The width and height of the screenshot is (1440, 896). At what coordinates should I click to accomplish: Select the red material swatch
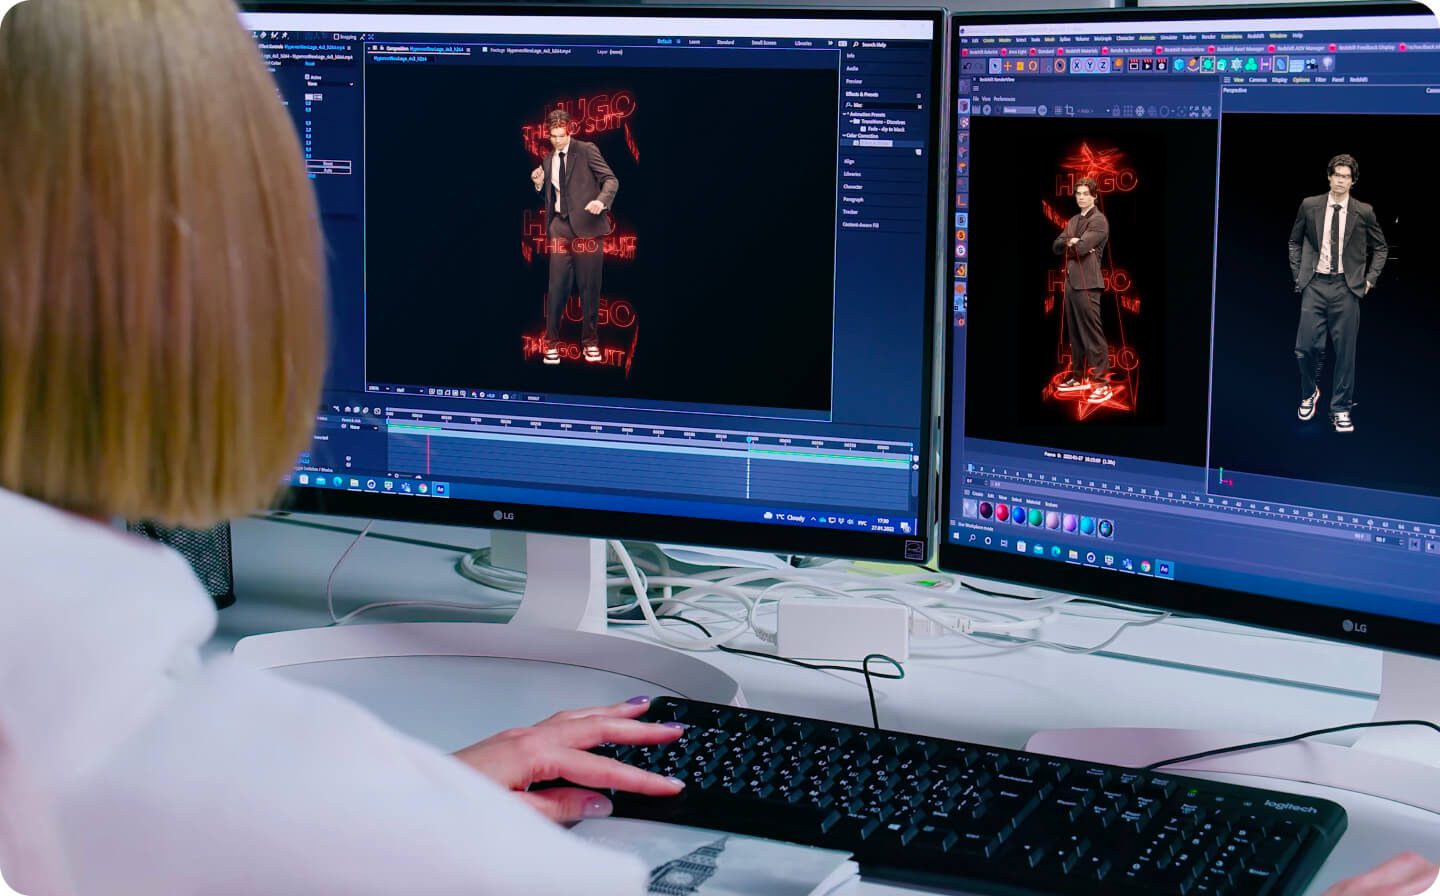[1001, 514]
